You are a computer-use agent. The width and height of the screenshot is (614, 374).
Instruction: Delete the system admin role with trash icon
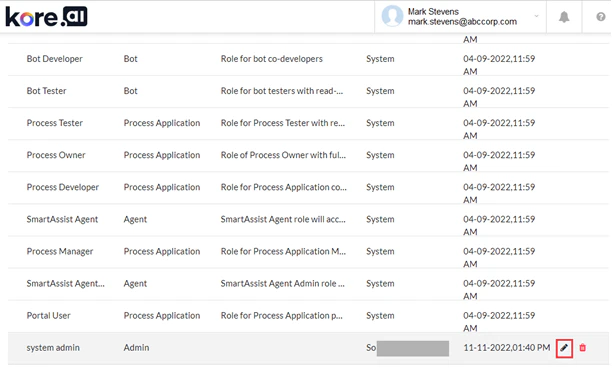(583, 348)
